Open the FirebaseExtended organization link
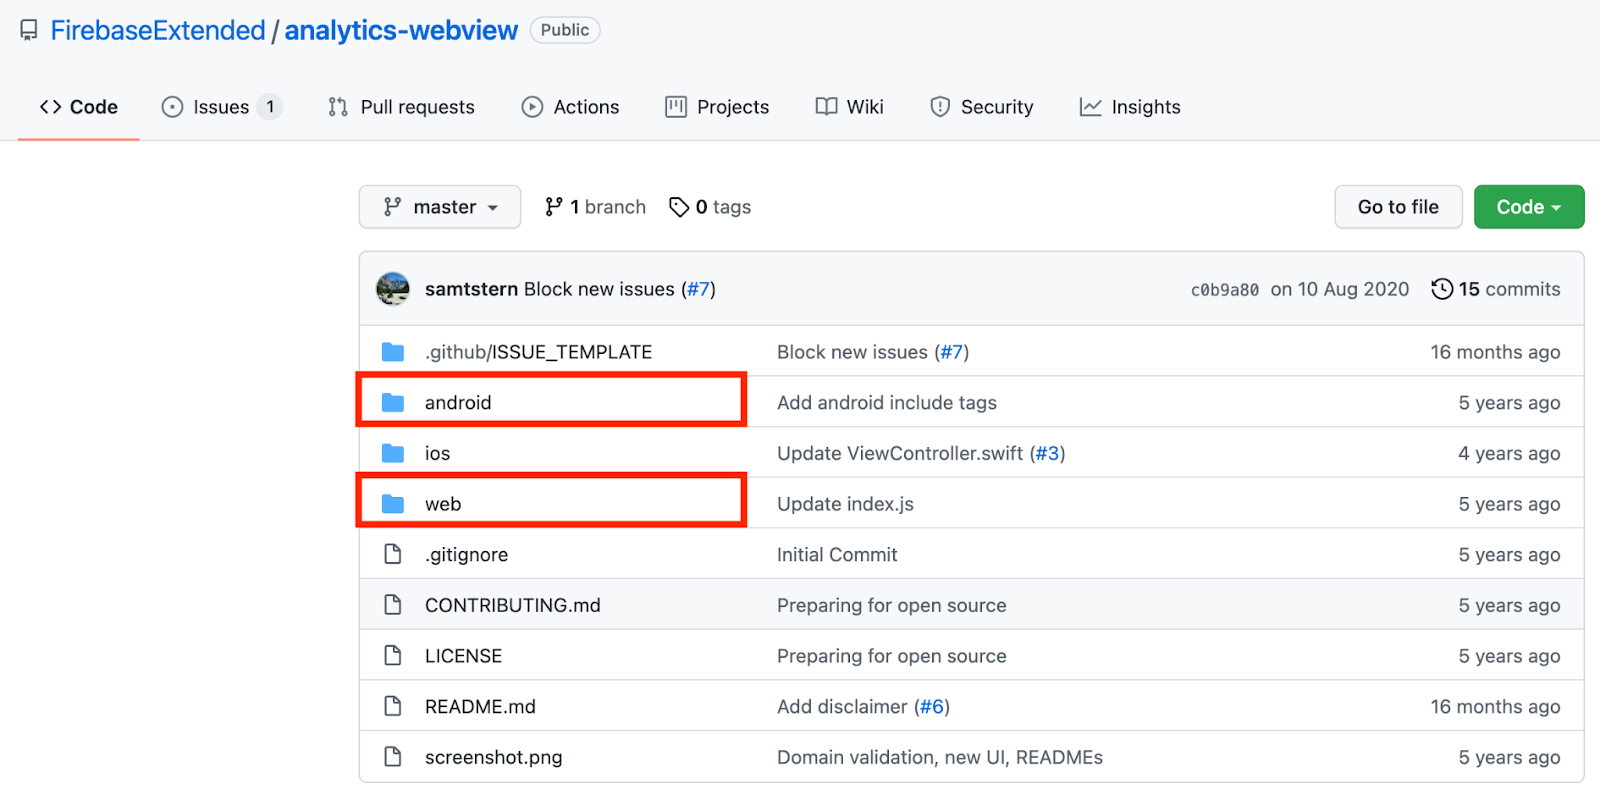Viewport: 1600px width, 801px height. tap(158, 31)
